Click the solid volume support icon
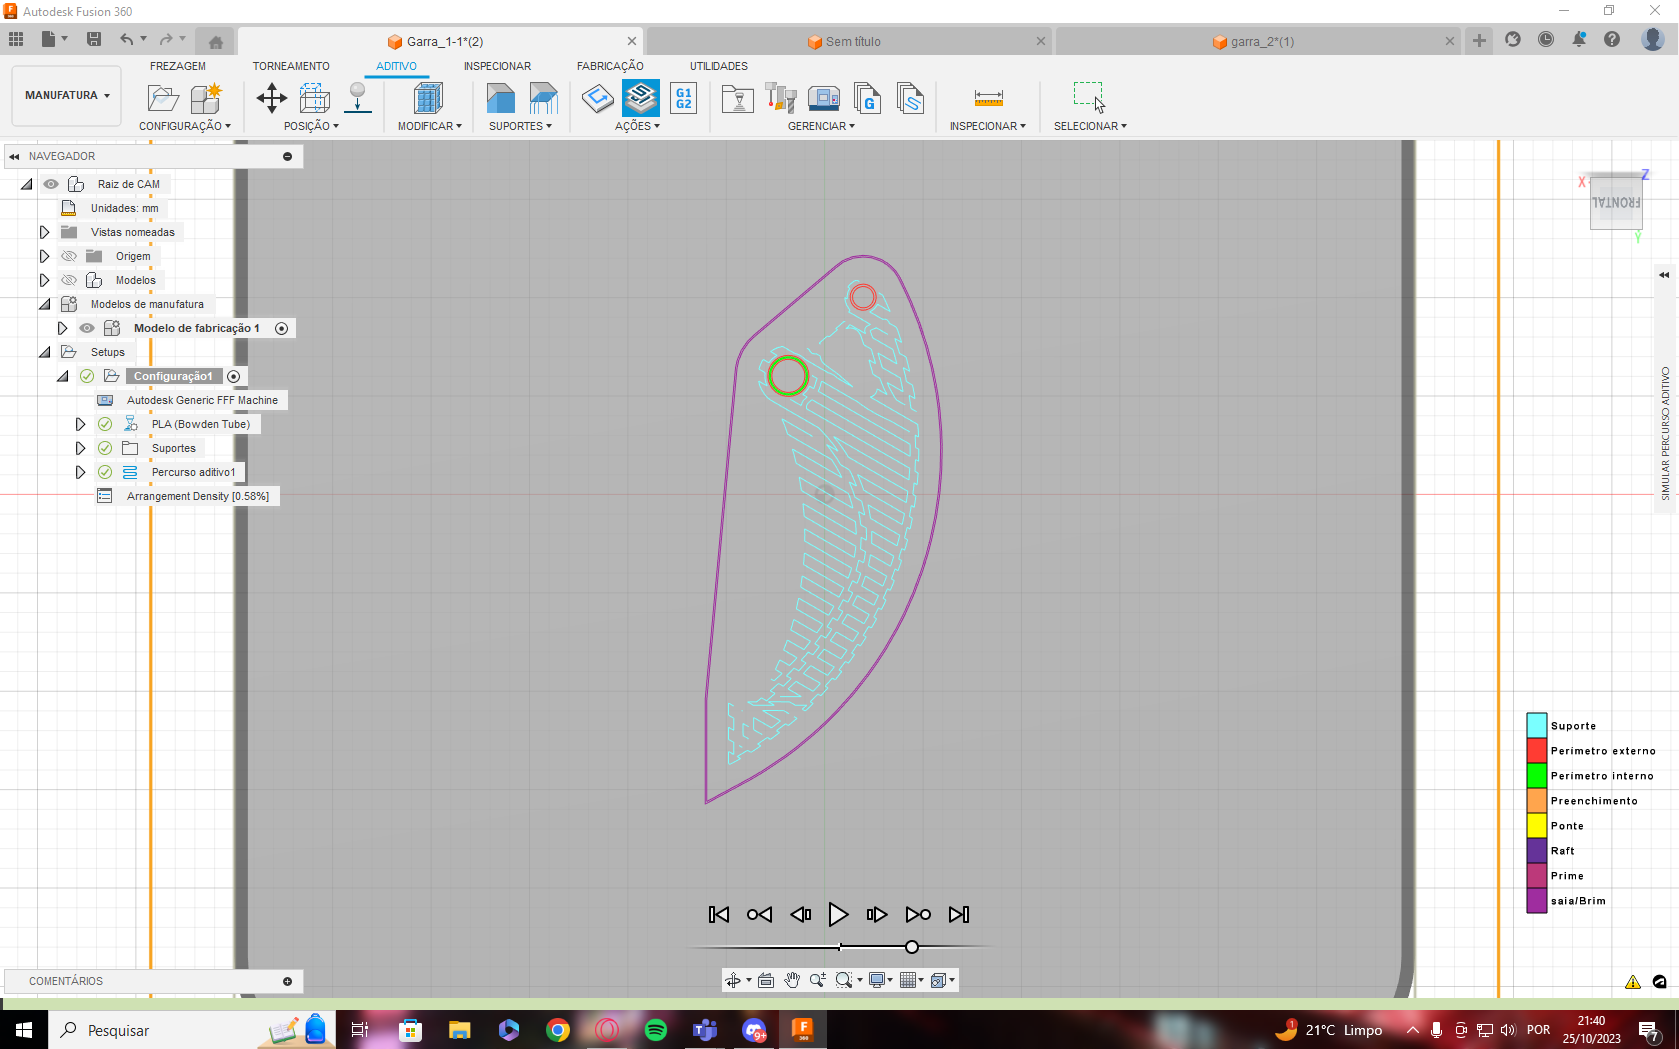The height and width of the screenshot is (1049, 1679). coord(500,98)
